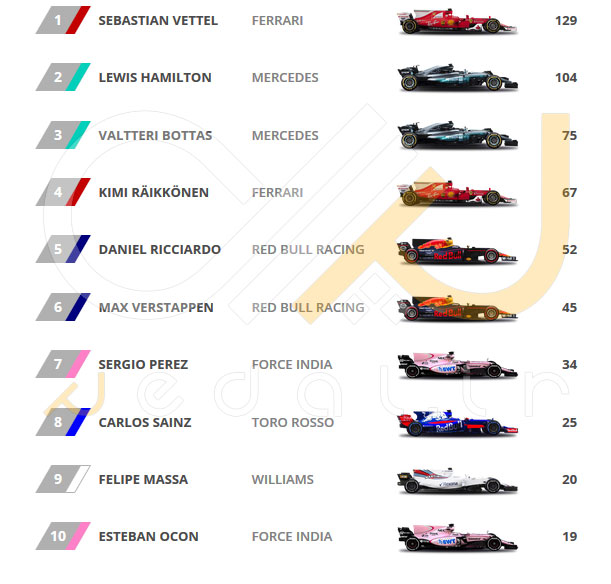611x584 pixels.
Task: Click Vettel's 129 points total
Action: click(x=566, y=21)
